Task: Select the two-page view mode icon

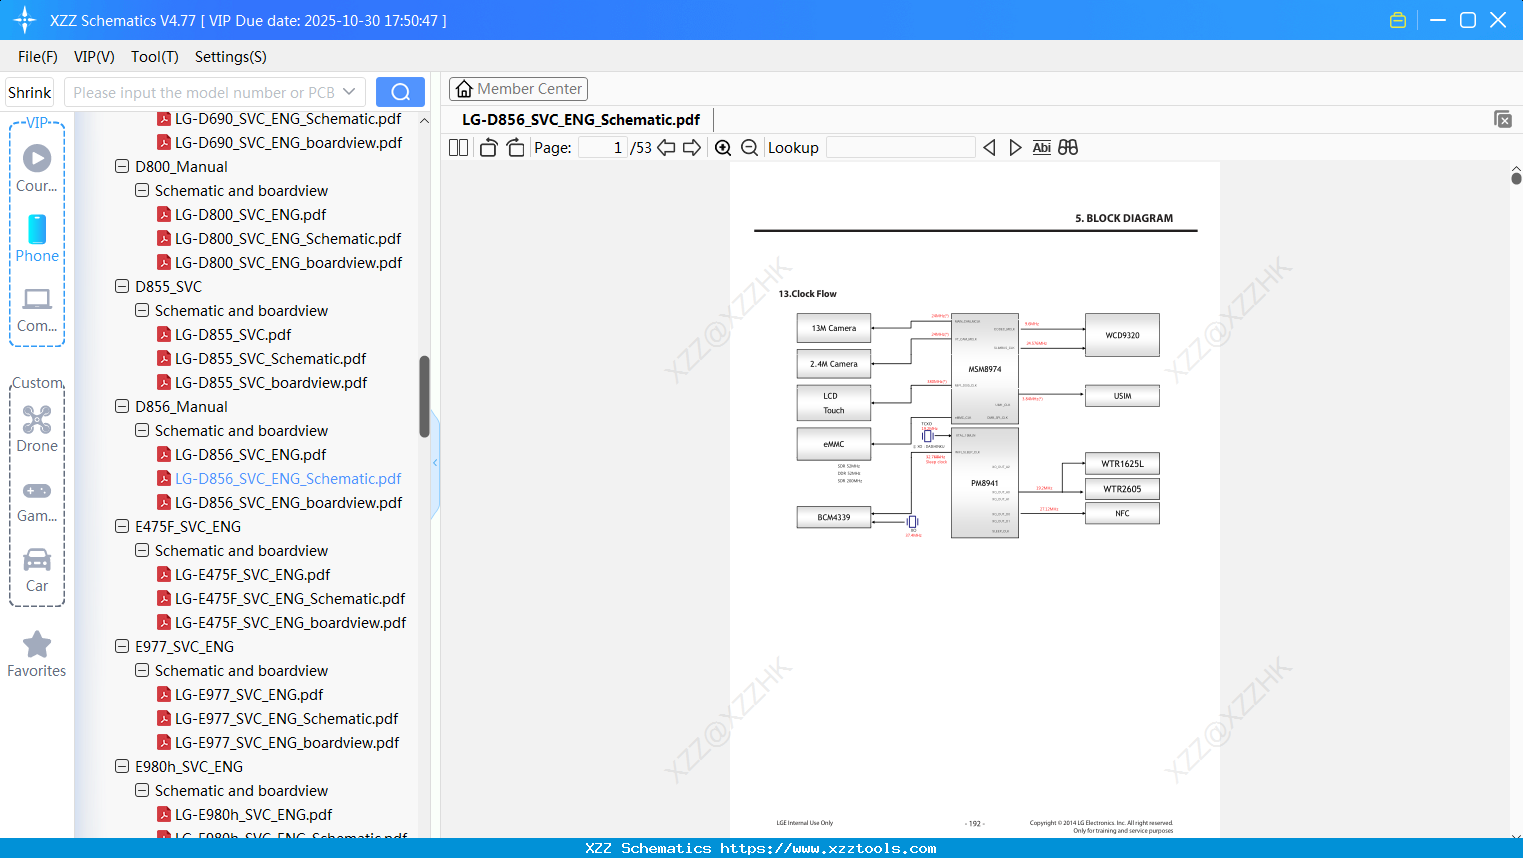Action: tap(457, 147)
